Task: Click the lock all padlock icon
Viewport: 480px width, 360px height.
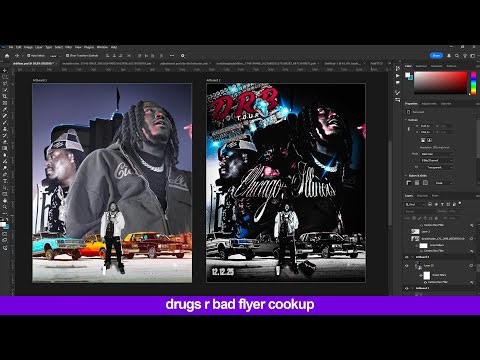Action: tap(436, 218)
